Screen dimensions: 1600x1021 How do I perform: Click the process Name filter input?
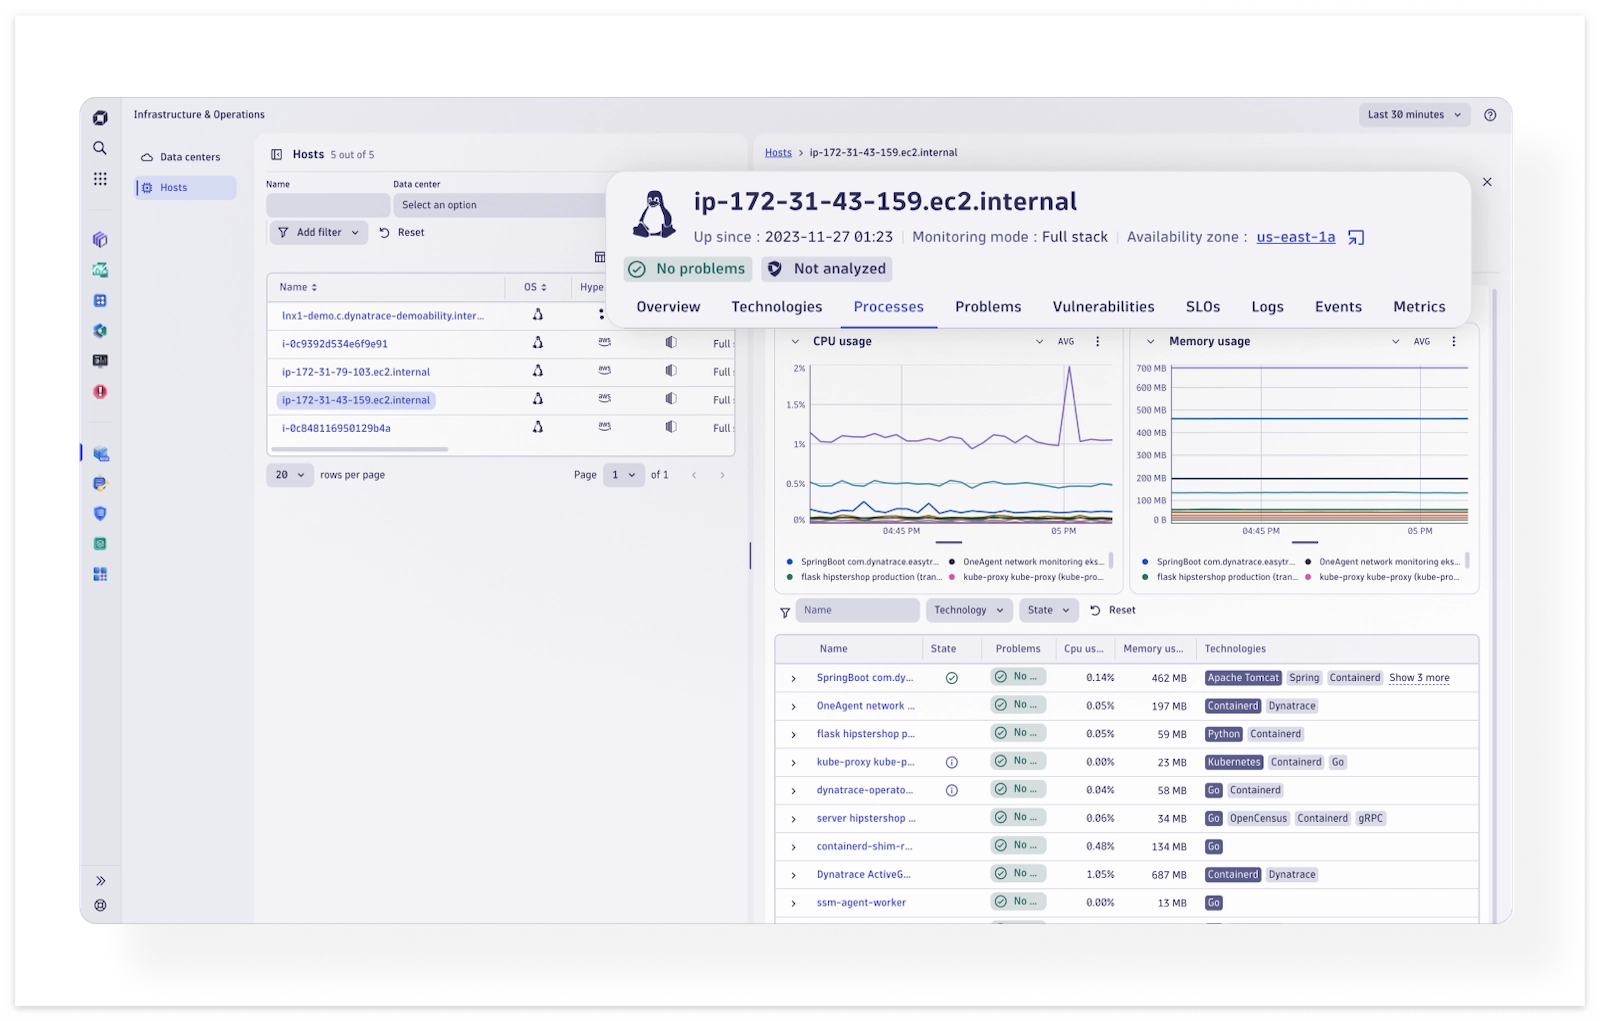click(x=857, y=611)
